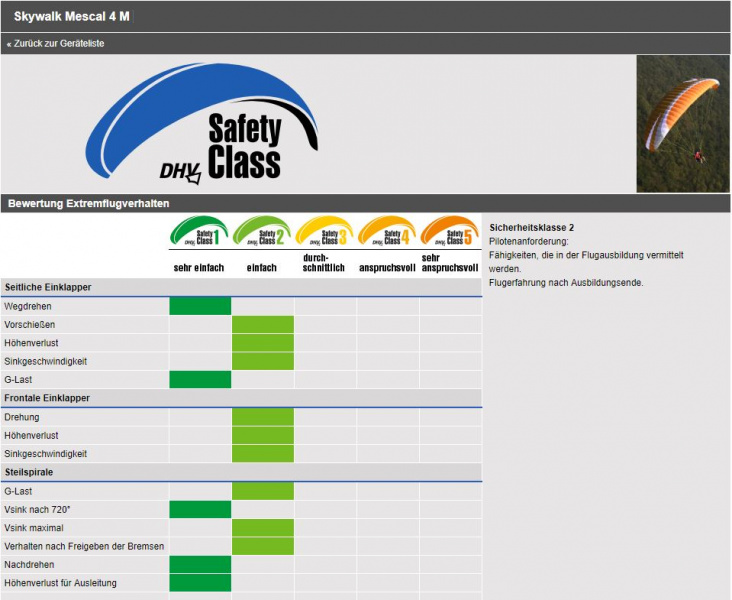Click the Skywalk Mescal 4 M title
The image size is (732, 600).
[71, 16]
